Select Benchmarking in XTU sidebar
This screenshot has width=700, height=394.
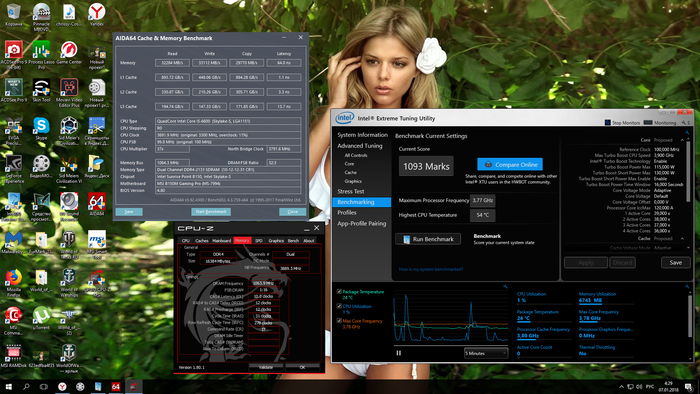(x=362, y=202)
